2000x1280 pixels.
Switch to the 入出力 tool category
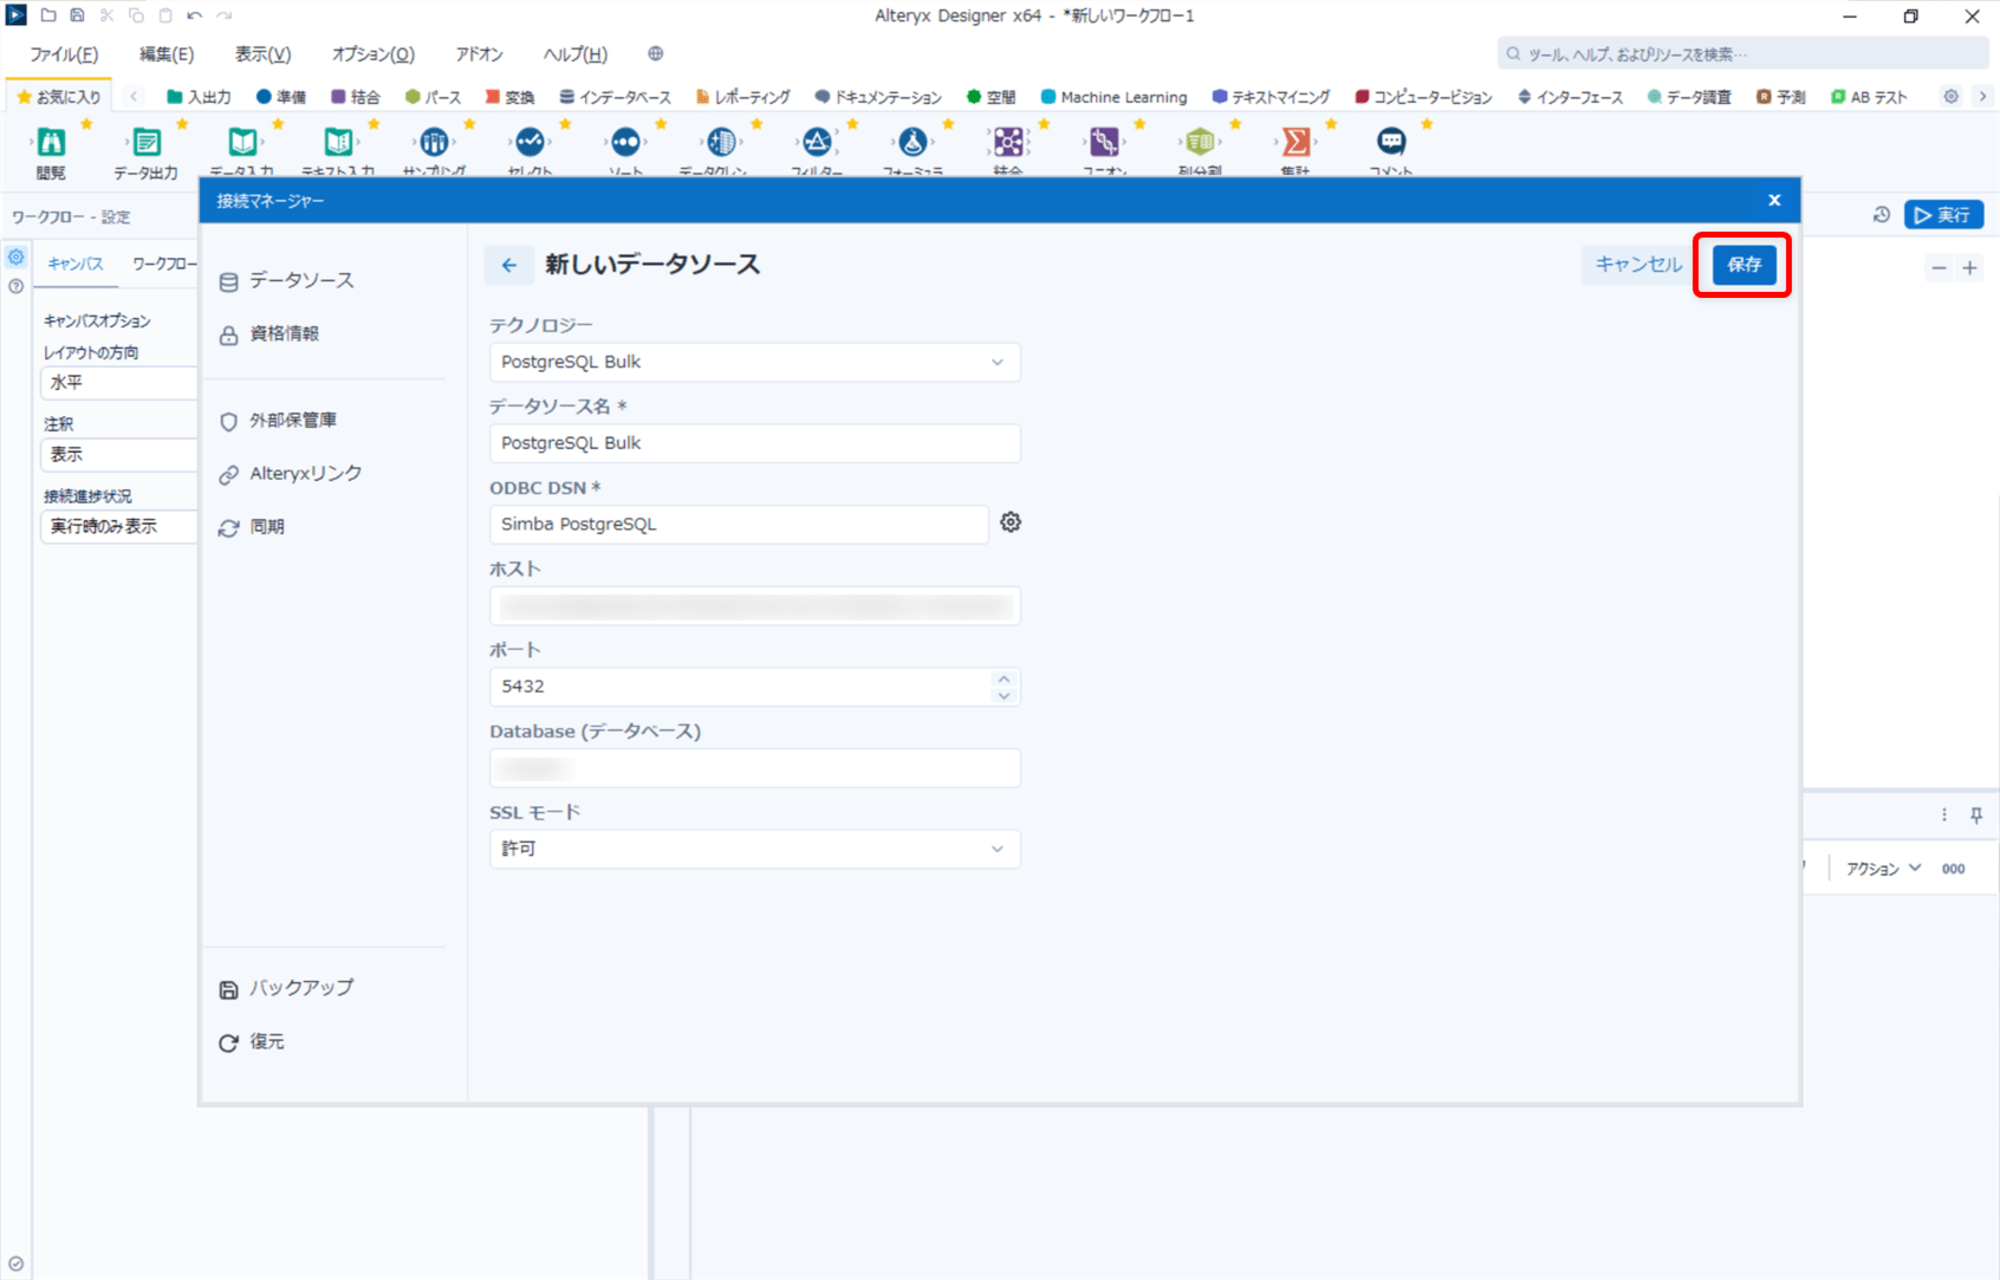(x=199, y=97)
